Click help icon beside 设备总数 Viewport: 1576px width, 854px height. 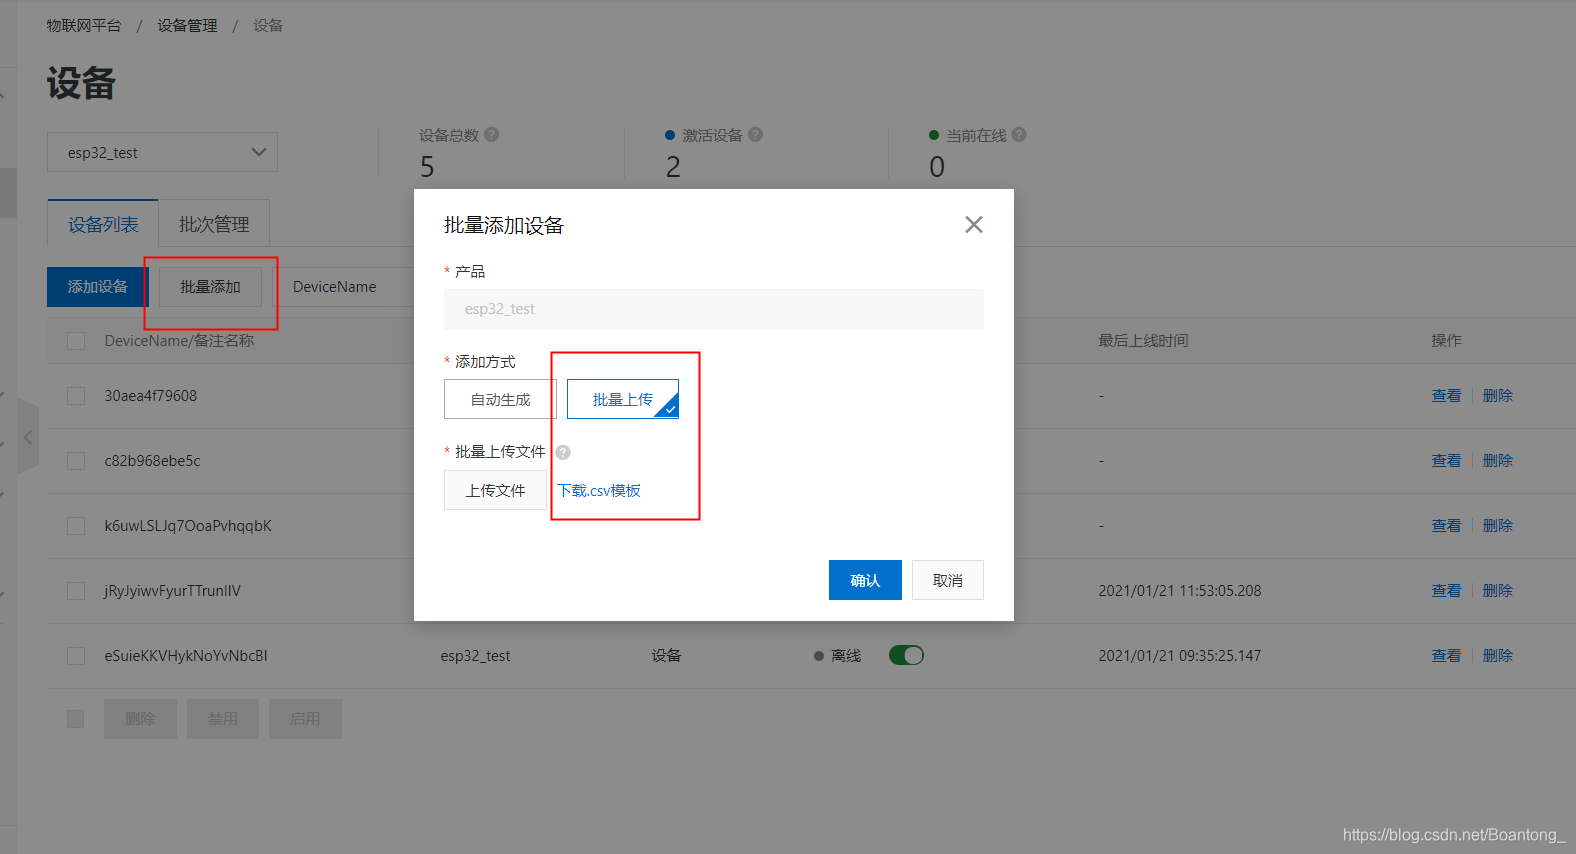point(492,134)
